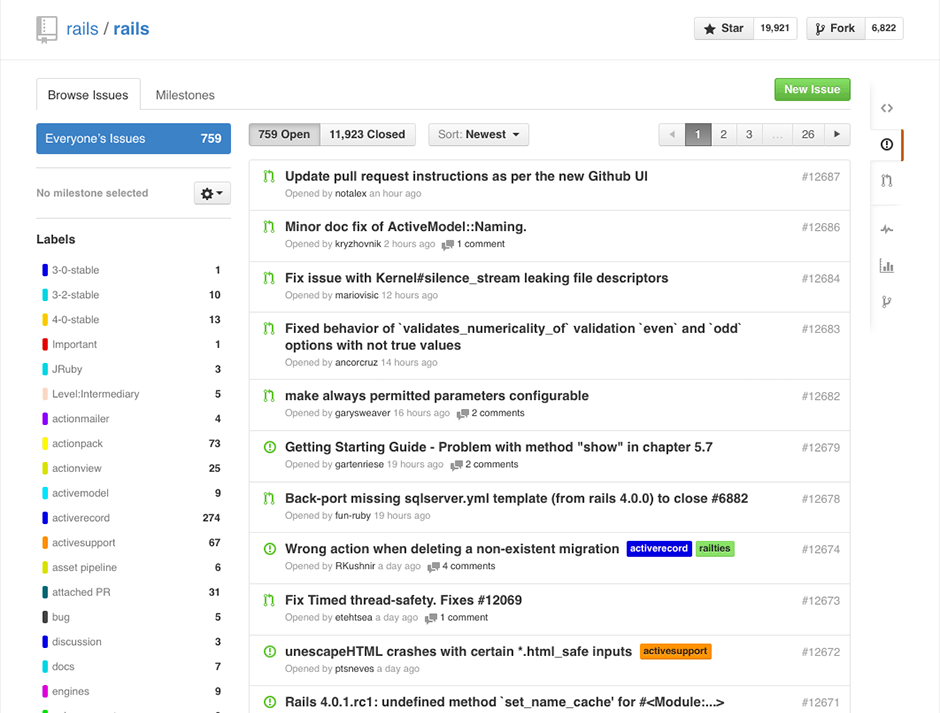
Task: Click pull request icon for Kernel#silence_stream fix
Action: [269, 278]
